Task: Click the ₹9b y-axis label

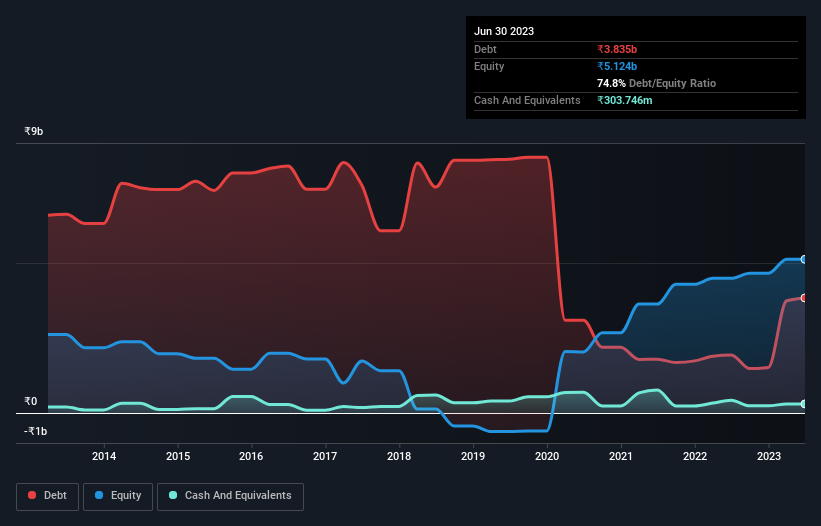Action: (34, 131)
